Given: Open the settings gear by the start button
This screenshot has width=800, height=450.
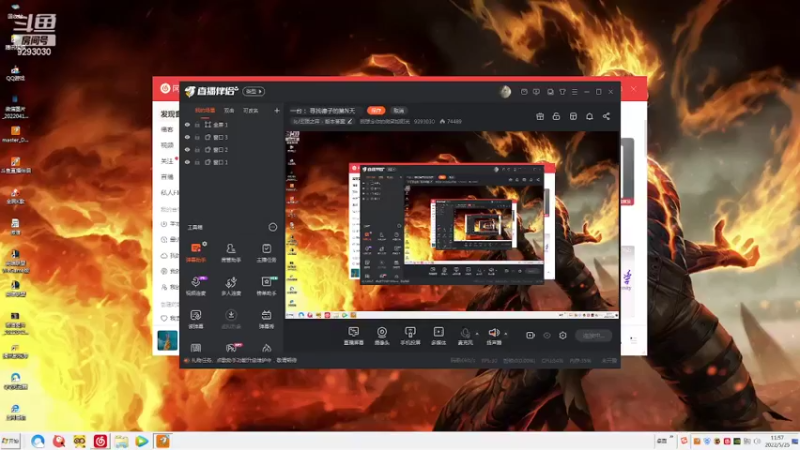Looking at the screenshot, I should 563,335.
